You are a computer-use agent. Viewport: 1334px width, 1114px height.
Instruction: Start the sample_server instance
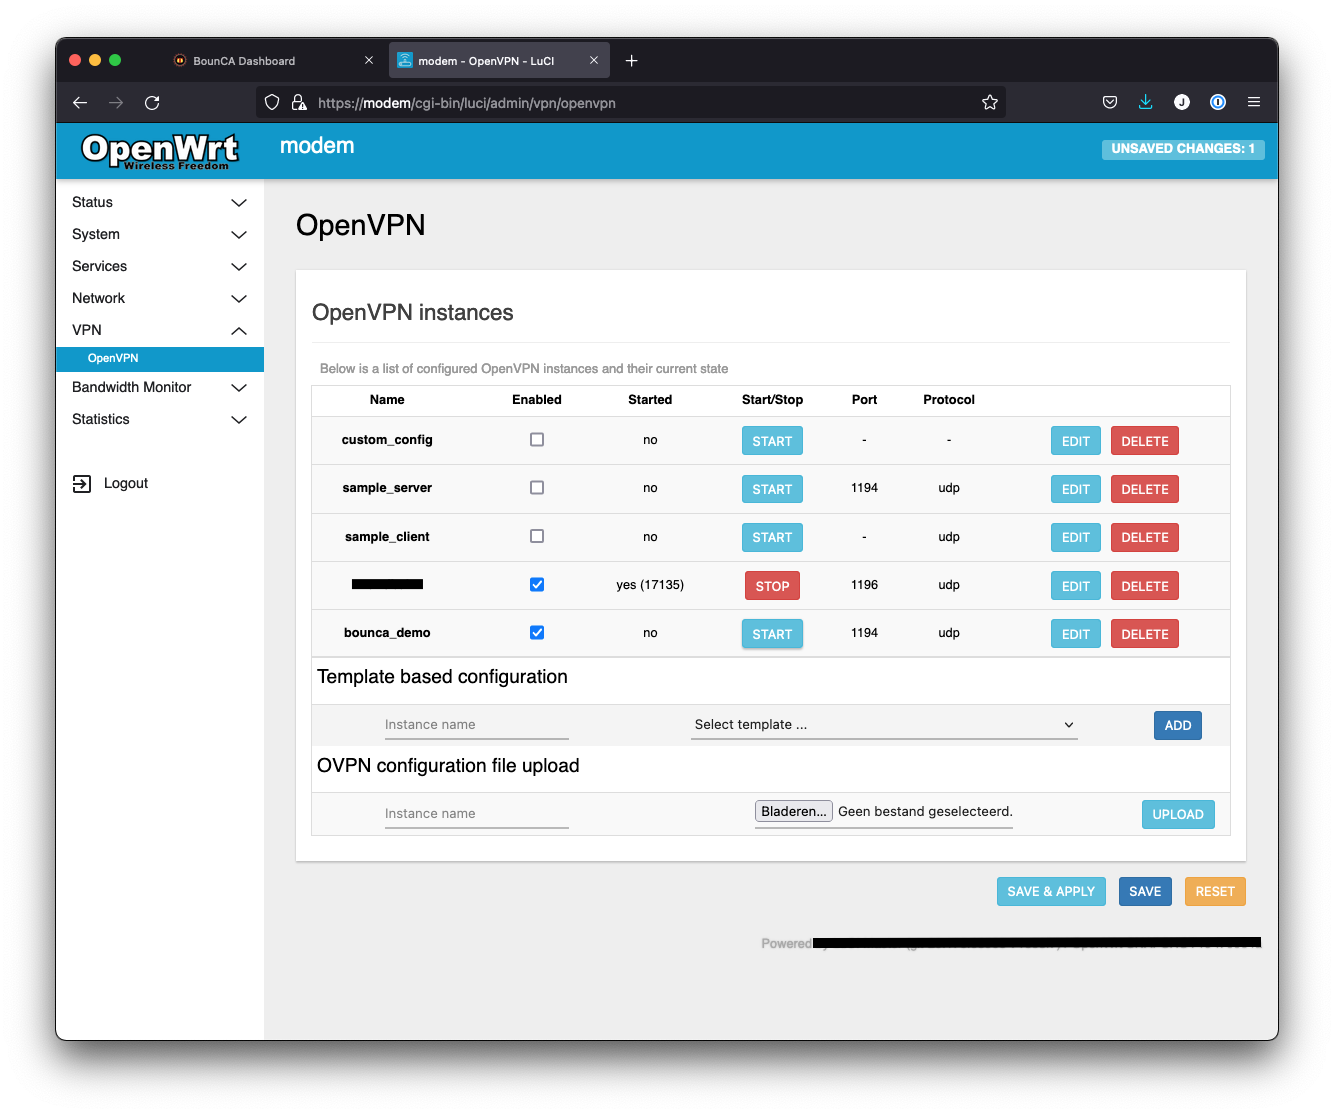click(x=772, y=489)
